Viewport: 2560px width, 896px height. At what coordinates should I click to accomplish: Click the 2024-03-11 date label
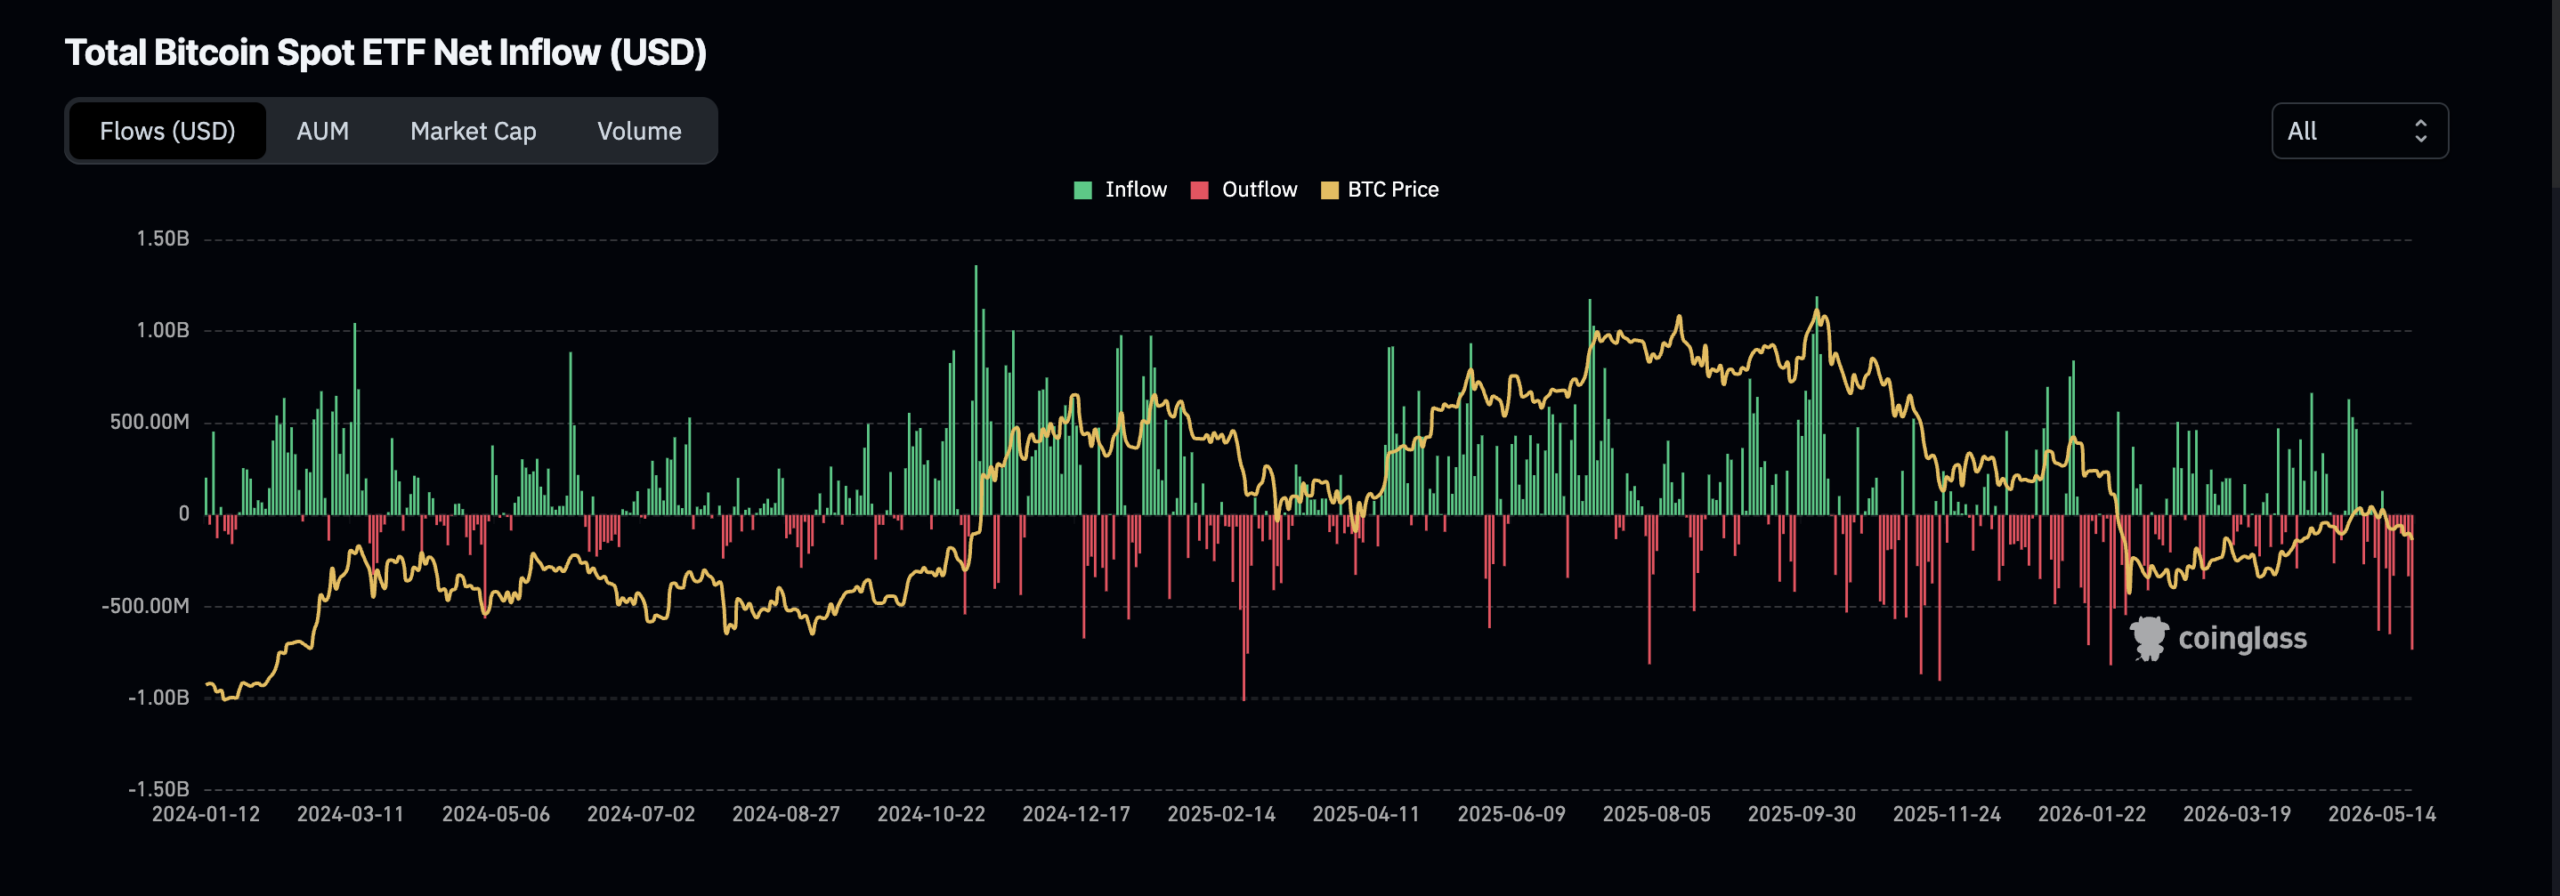click(x=351, y=815)
